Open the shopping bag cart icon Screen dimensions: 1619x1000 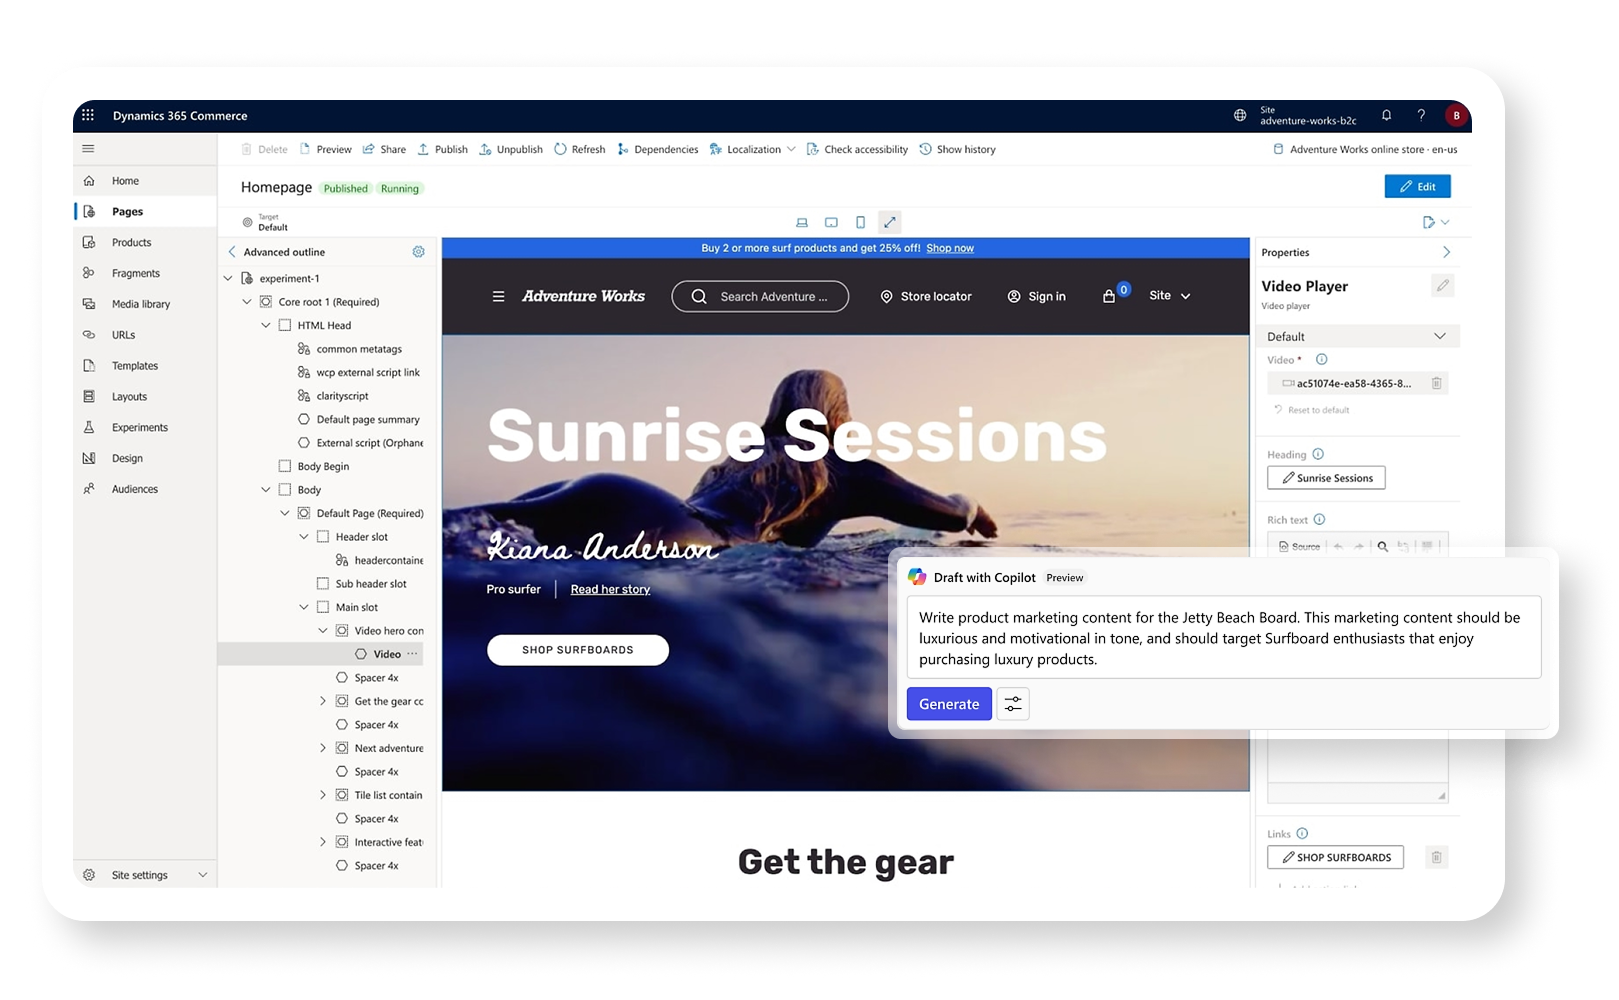1108,296
